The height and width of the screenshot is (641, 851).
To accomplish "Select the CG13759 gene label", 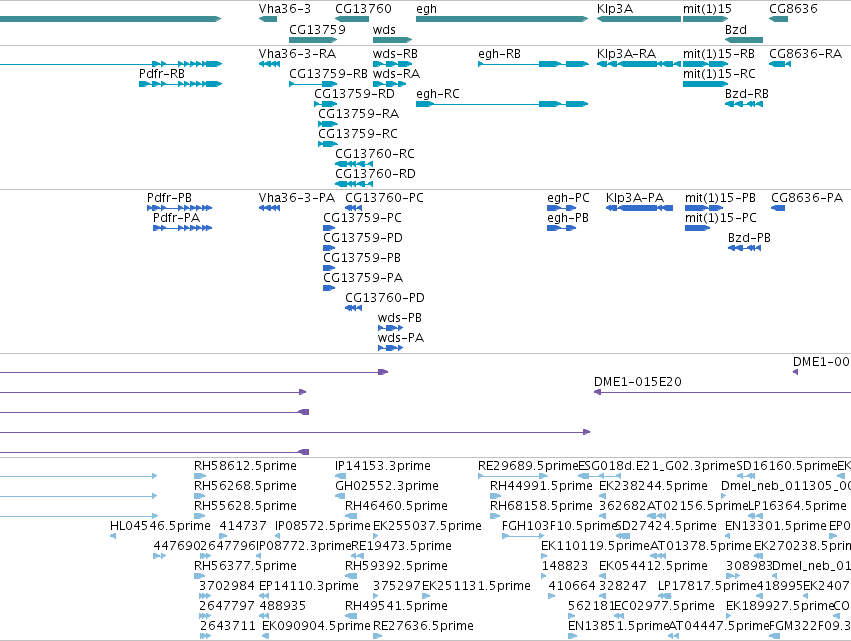I will click(x=317, y=29).
